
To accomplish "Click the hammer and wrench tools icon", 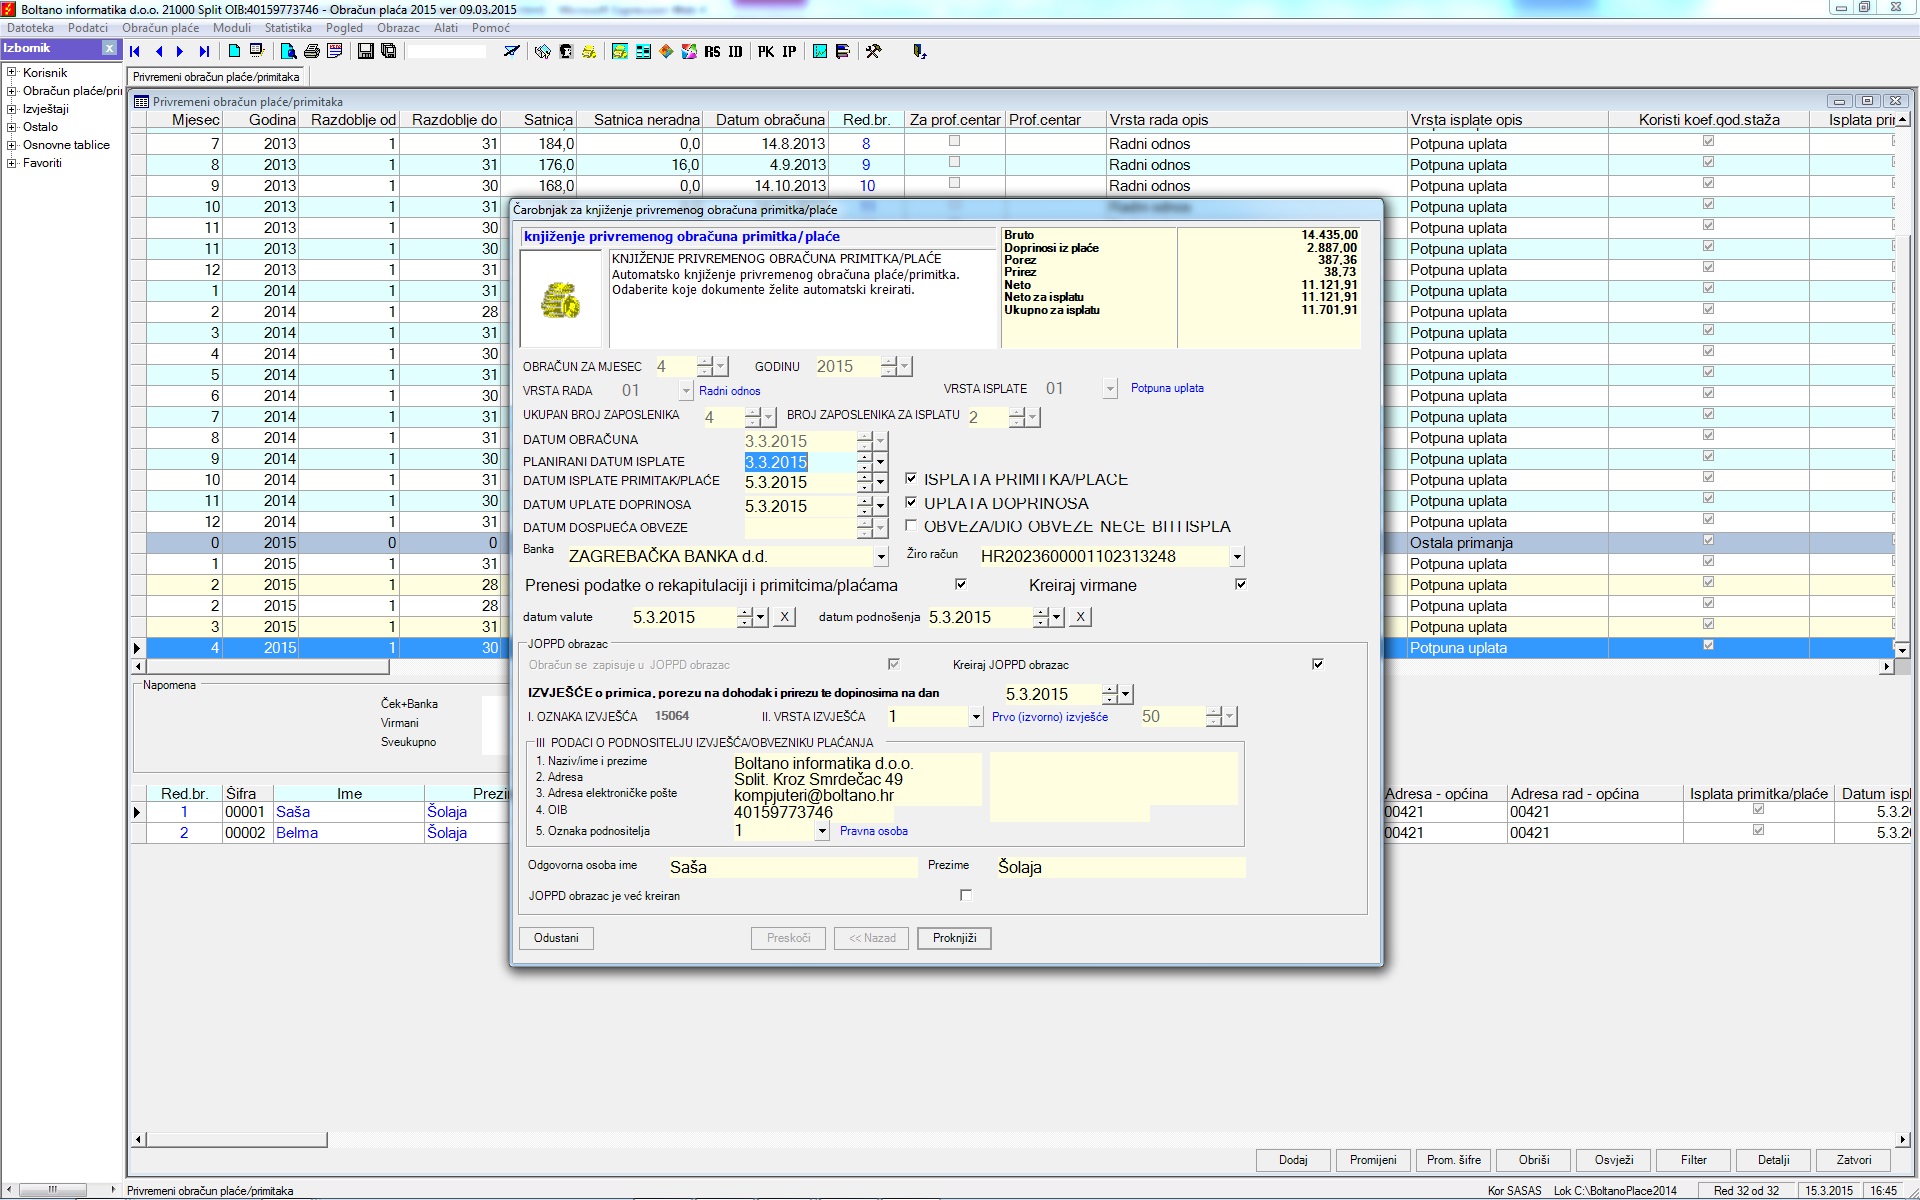I will 873,51.
